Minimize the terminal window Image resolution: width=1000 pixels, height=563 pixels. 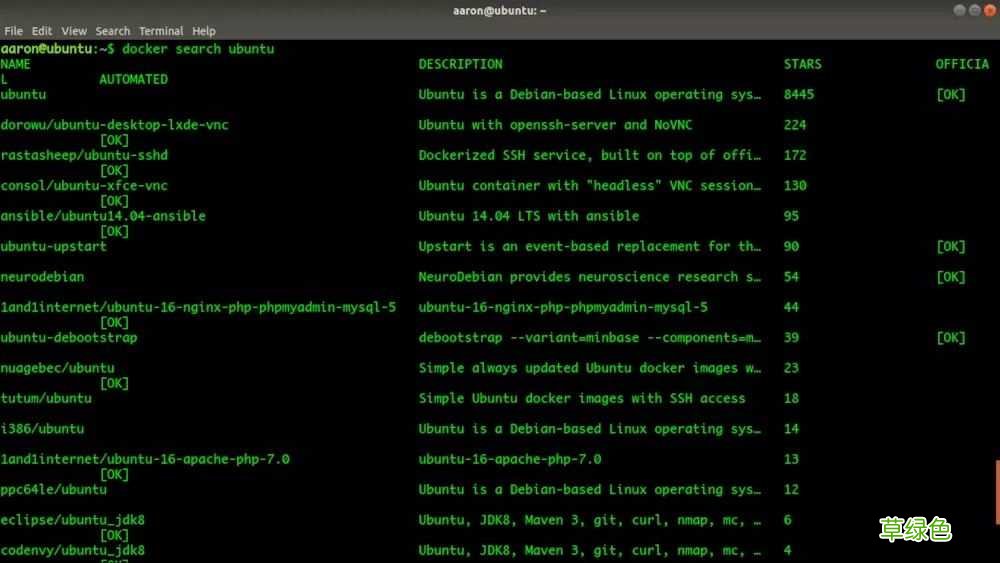959,10
